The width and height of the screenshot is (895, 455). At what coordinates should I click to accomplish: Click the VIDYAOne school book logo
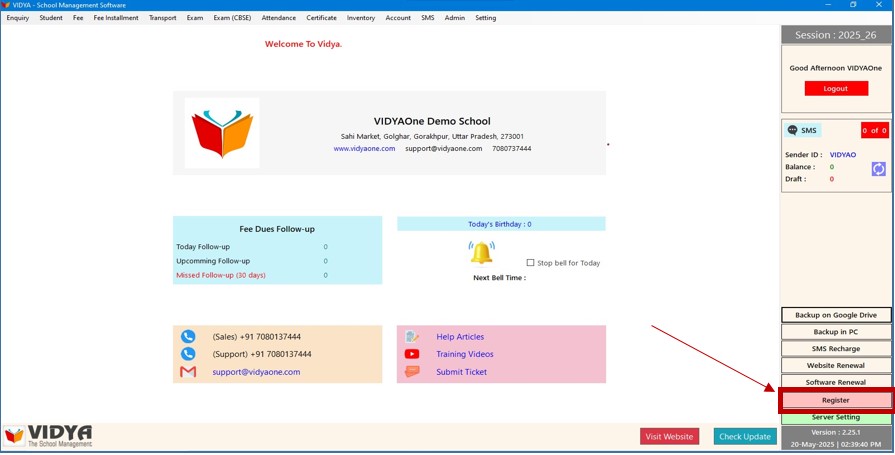[222, 133]
